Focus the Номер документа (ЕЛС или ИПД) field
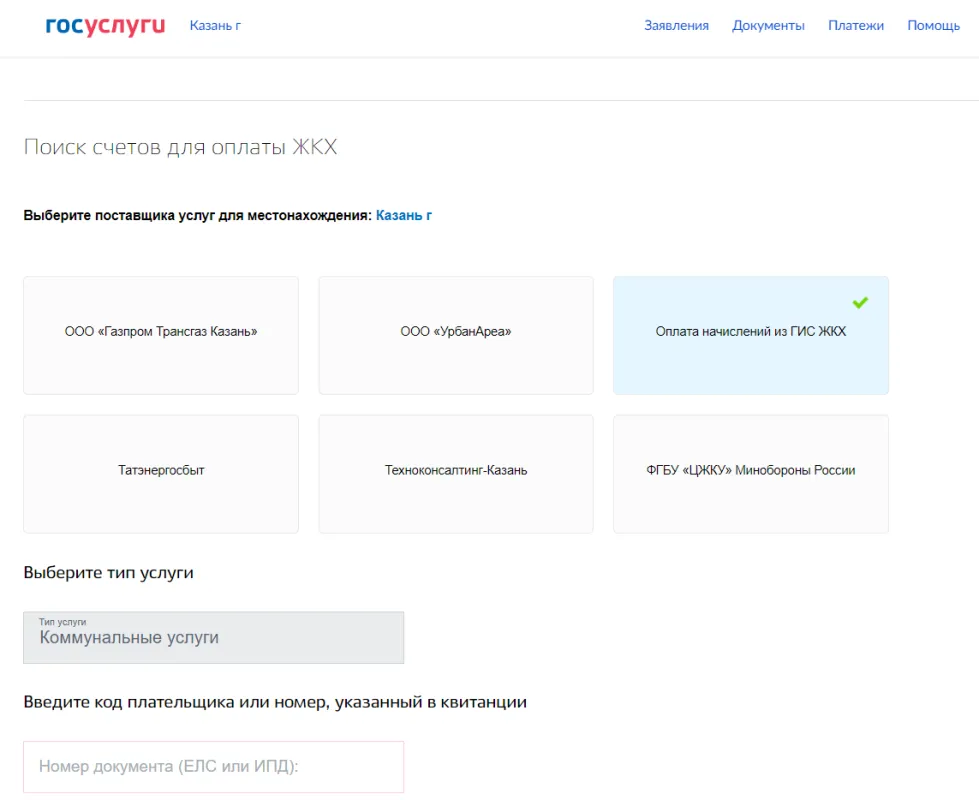Viewport: 979px width, 800px height. pos(214,767)
